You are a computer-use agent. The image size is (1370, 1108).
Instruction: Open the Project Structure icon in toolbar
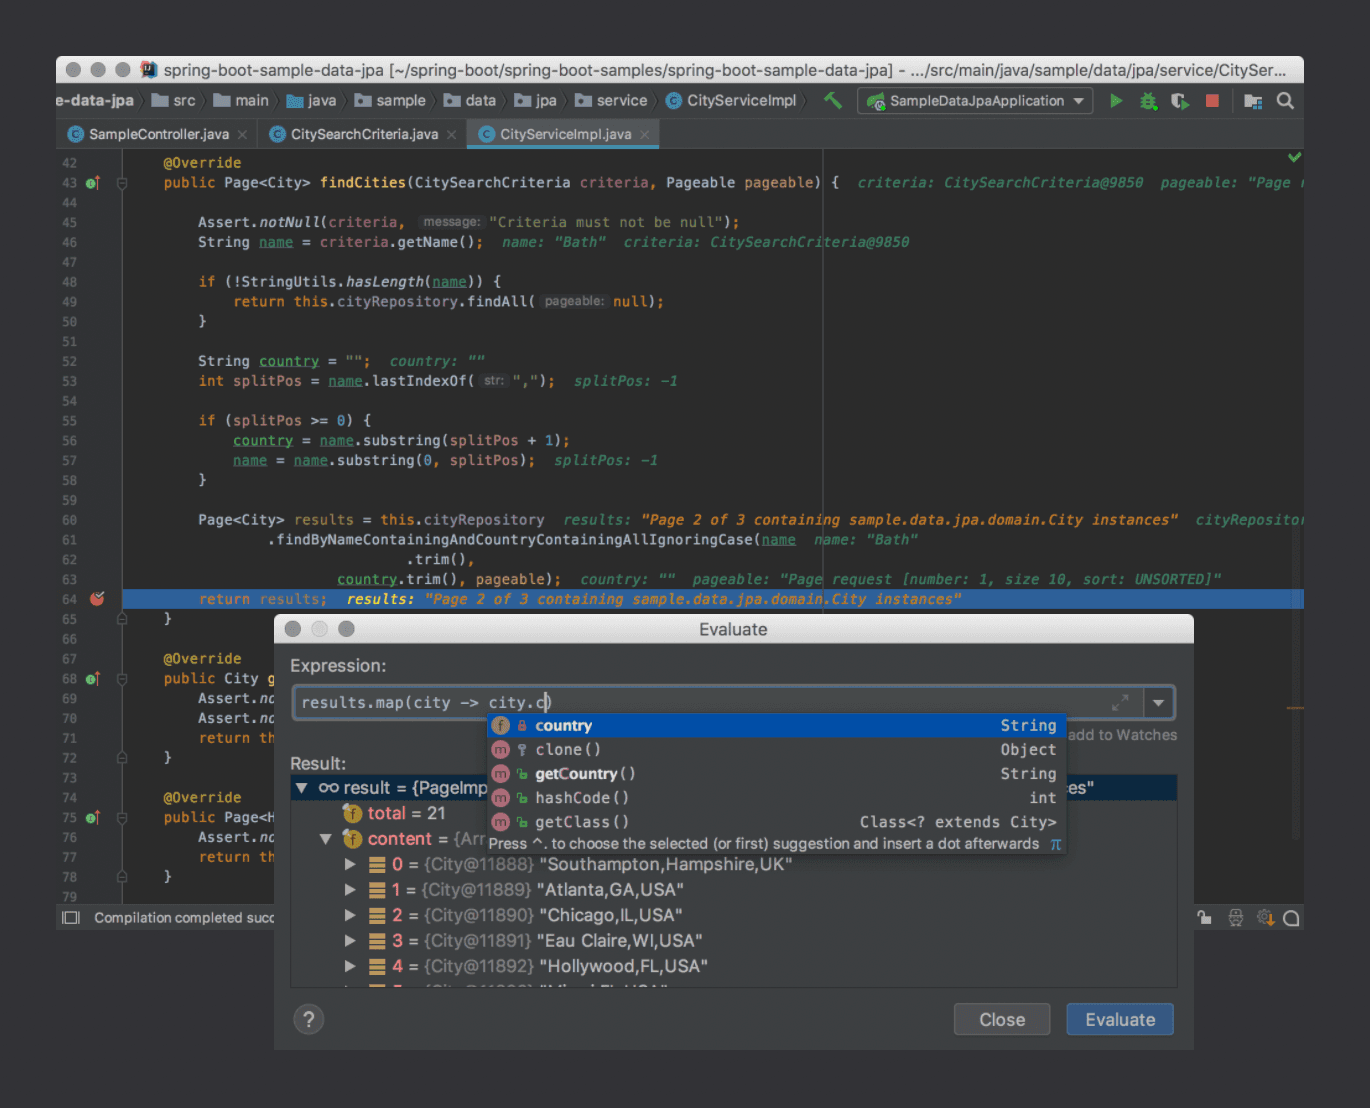pos(1252,101)
